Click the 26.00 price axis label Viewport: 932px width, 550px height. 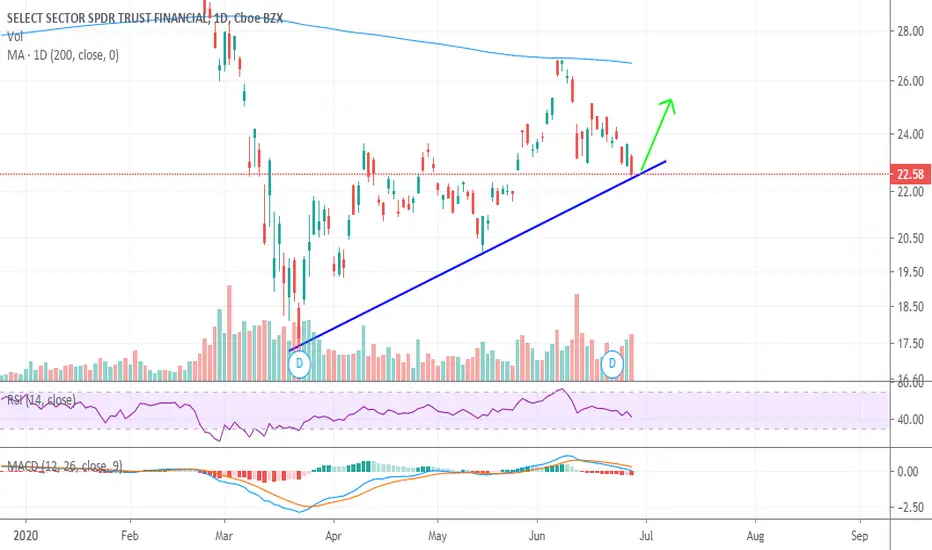coord(911,81)
